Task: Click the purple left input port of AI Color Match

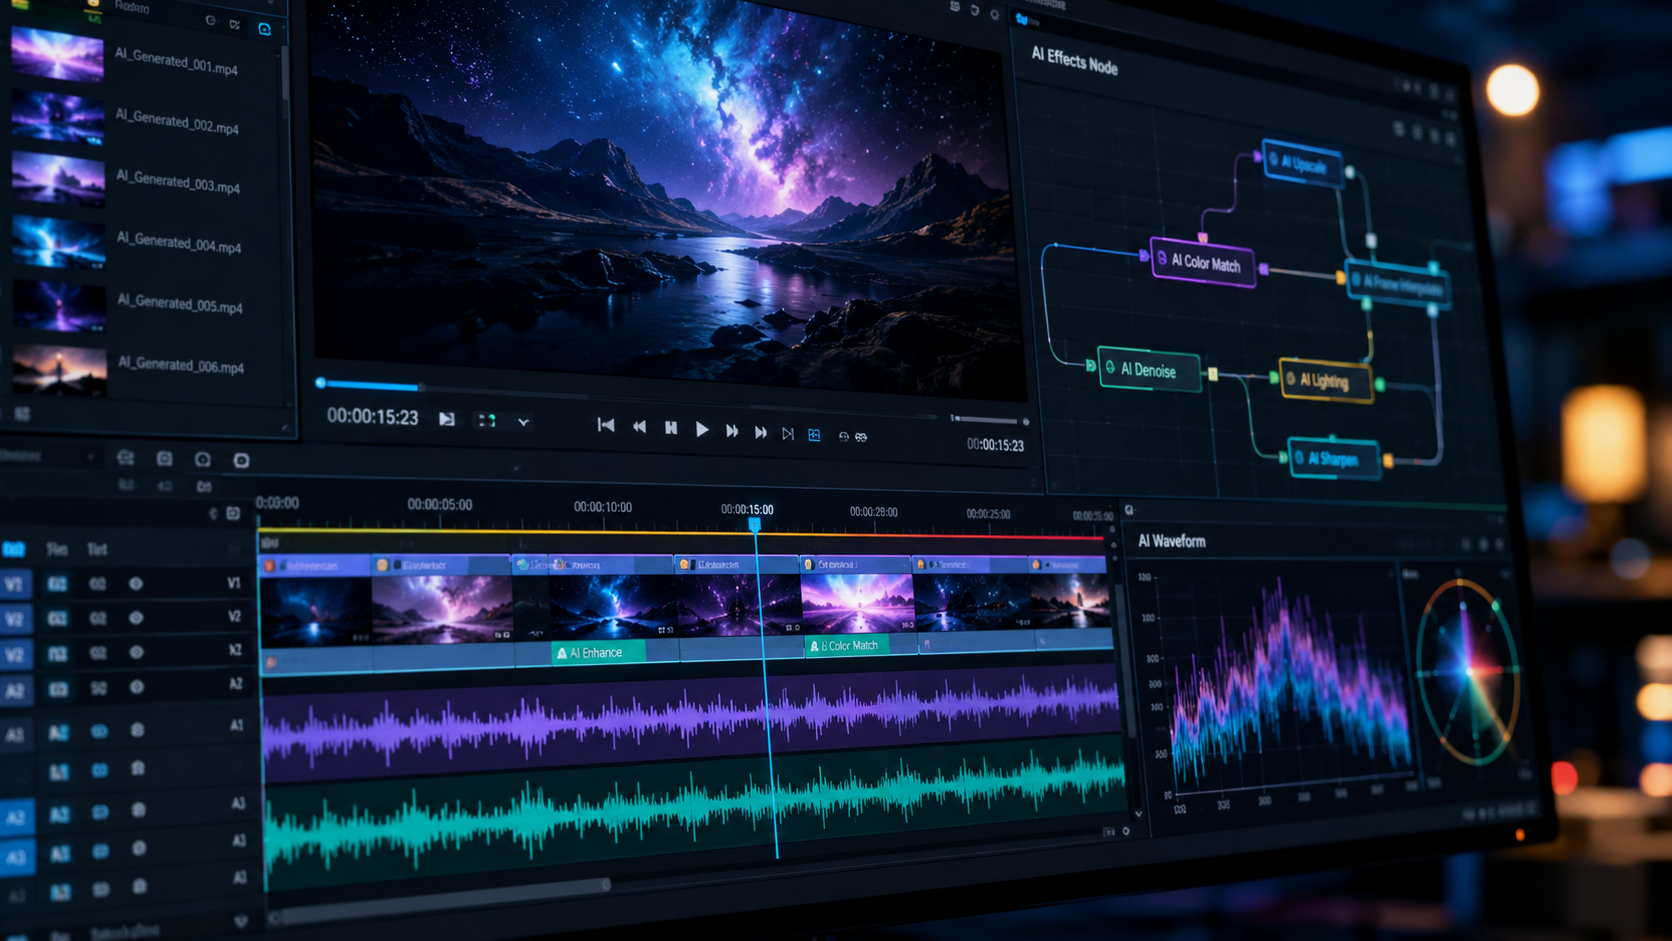Action: pyautogui.click(x=1144, y=256)
